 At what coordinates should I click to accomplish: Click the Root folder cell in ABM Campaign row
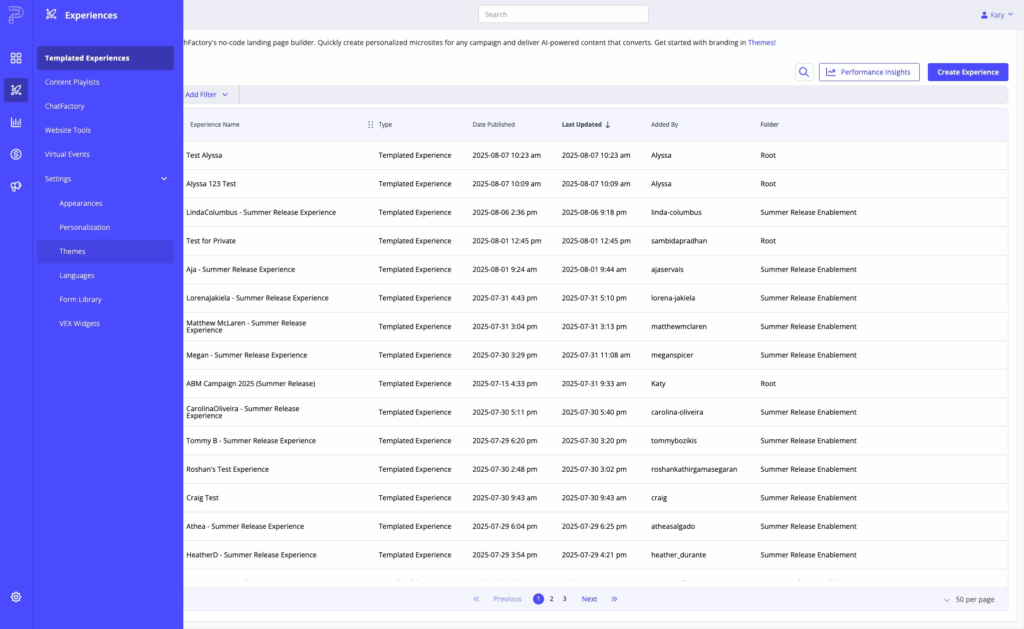[x=768, y=384]
